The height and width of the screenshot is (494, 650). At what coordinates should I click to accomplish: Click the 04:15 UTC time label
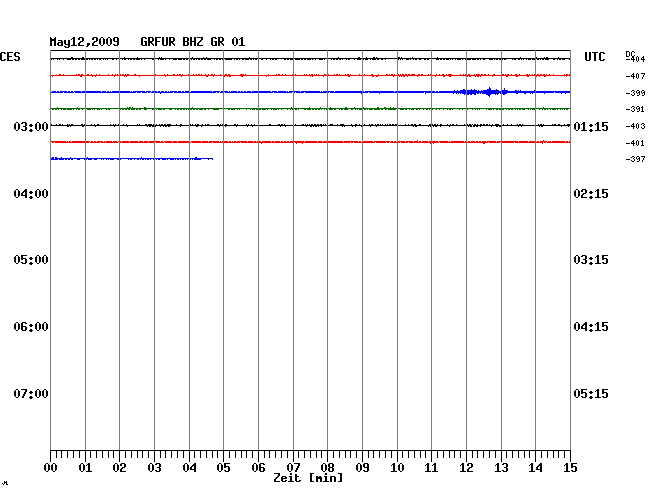[591, 327]
